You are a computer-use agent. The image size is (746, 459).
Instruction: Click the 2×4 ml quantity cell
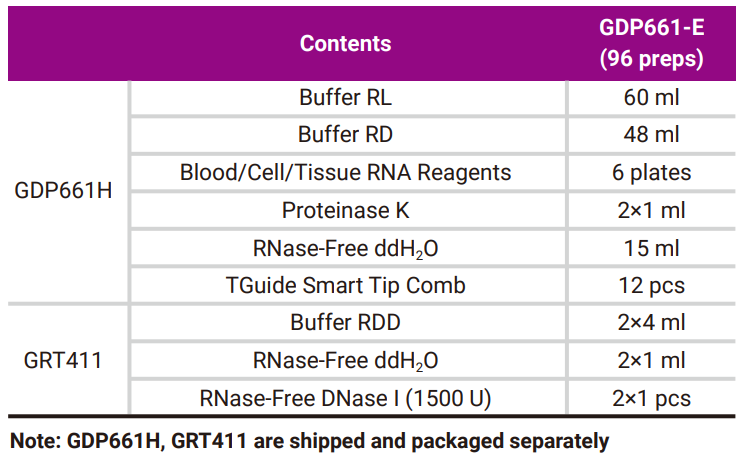point(651,323)
